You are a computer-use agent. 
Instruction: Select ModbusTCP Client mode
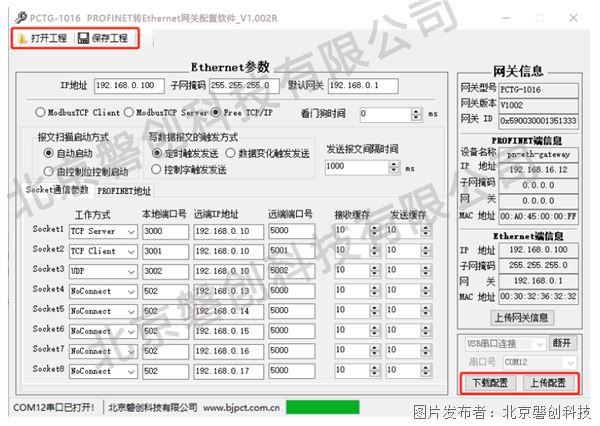(77, 113)
